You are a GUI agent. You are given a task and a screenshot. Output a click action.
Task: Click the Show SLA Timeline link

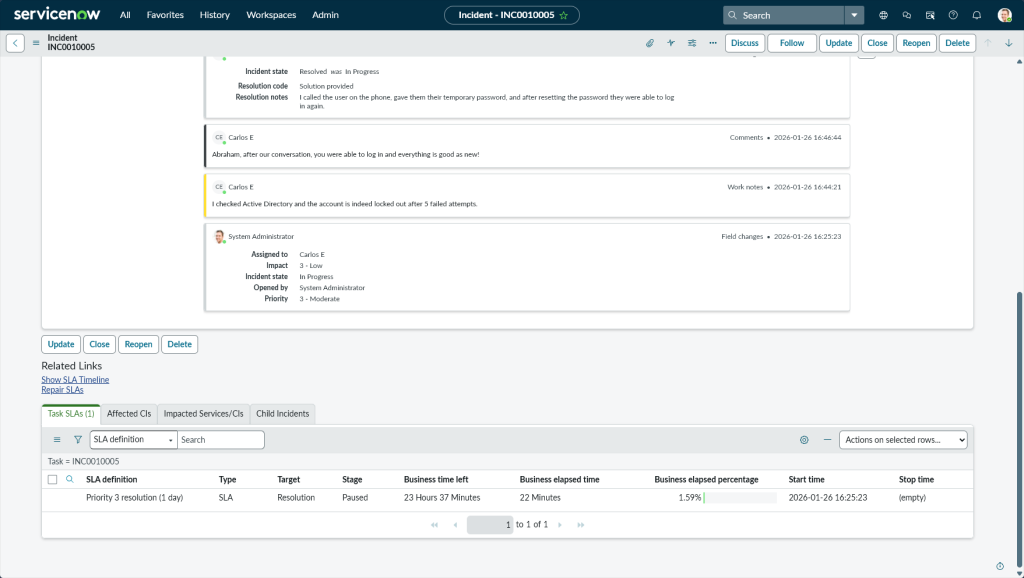click(x=75, y=380)
